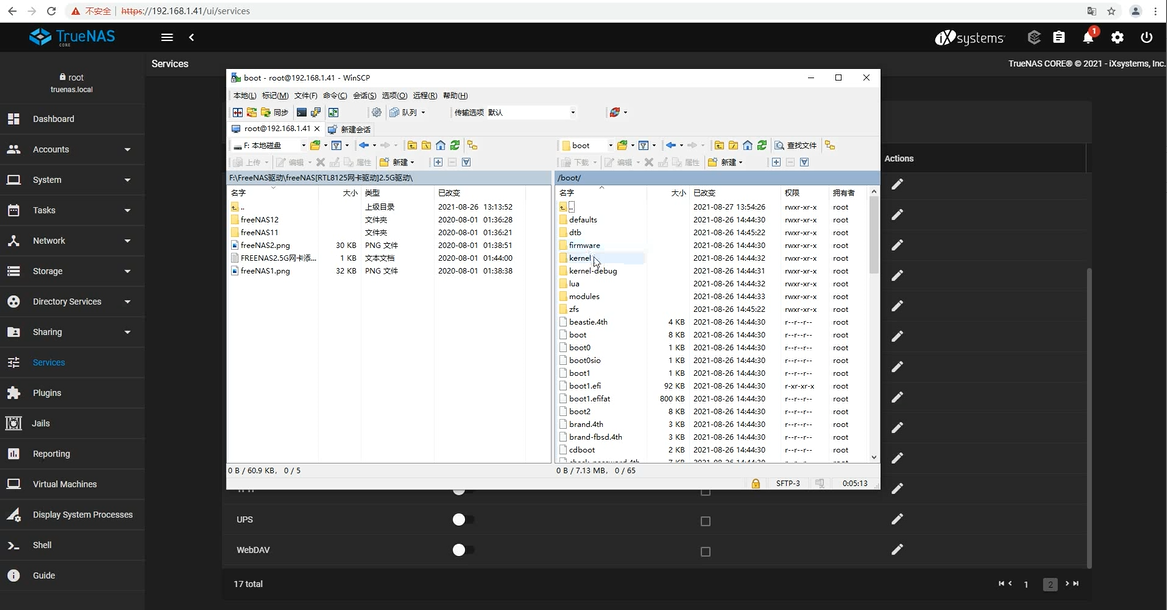Toggle the UPS service switch
1167x610 pixels.
461,520
